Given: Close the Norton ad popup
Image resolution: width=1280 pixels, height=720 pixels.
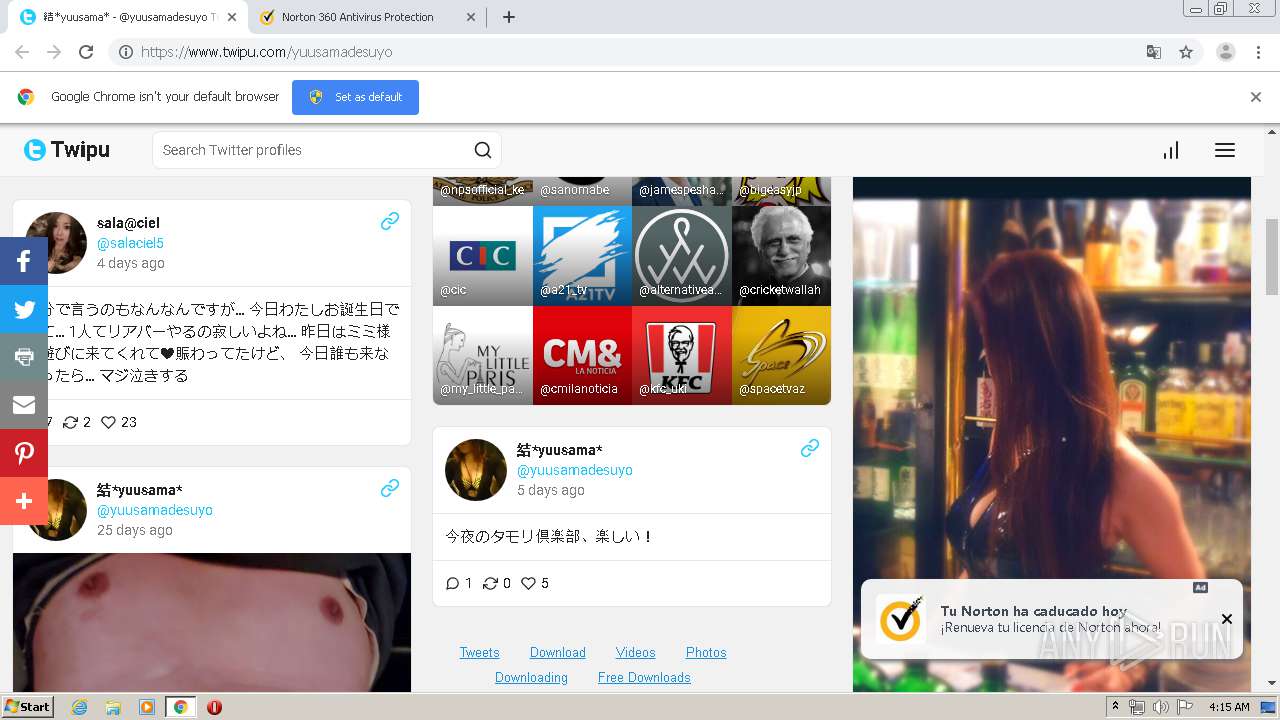Looking at the screenshot, I should click(x=1227, y=619).
